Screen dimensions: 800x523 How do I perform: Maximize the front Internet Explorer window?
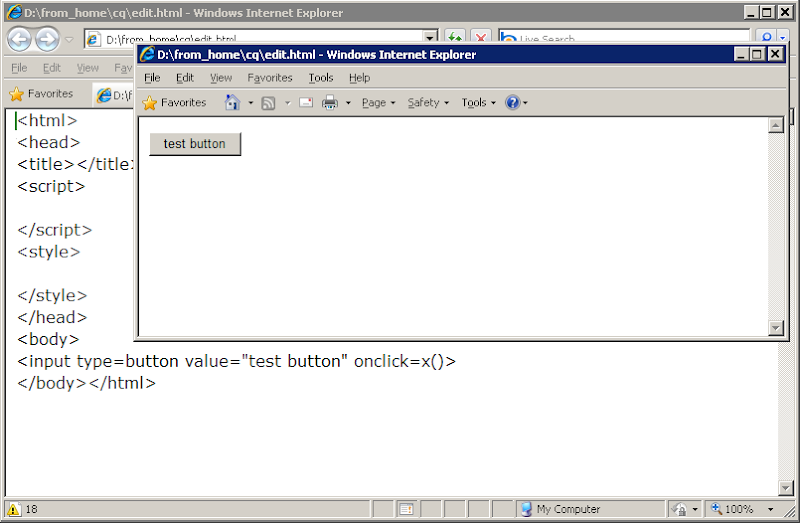[x=758, y=54]
